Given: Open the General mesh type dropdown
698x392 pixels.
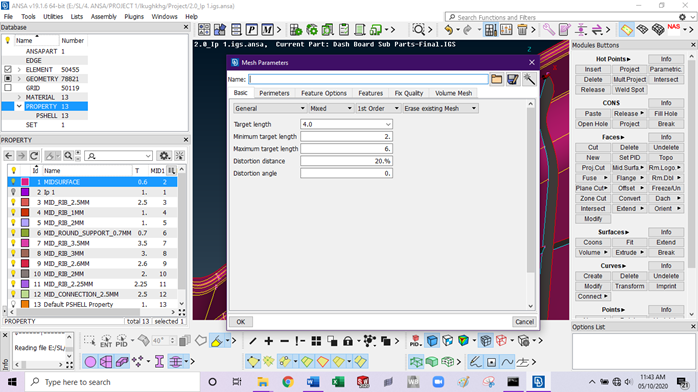Looking at the screenshot, I should tap(269, 108).
